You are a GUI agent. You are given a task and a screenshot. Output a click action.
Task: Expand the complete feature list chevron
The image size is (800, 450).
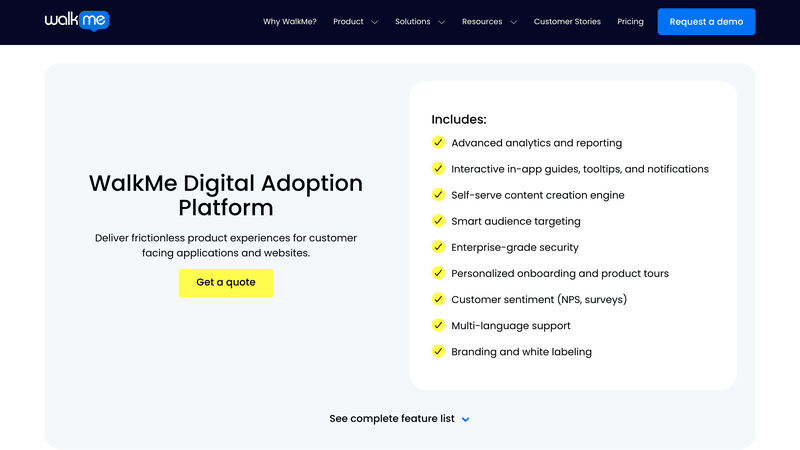pos(466,419)
